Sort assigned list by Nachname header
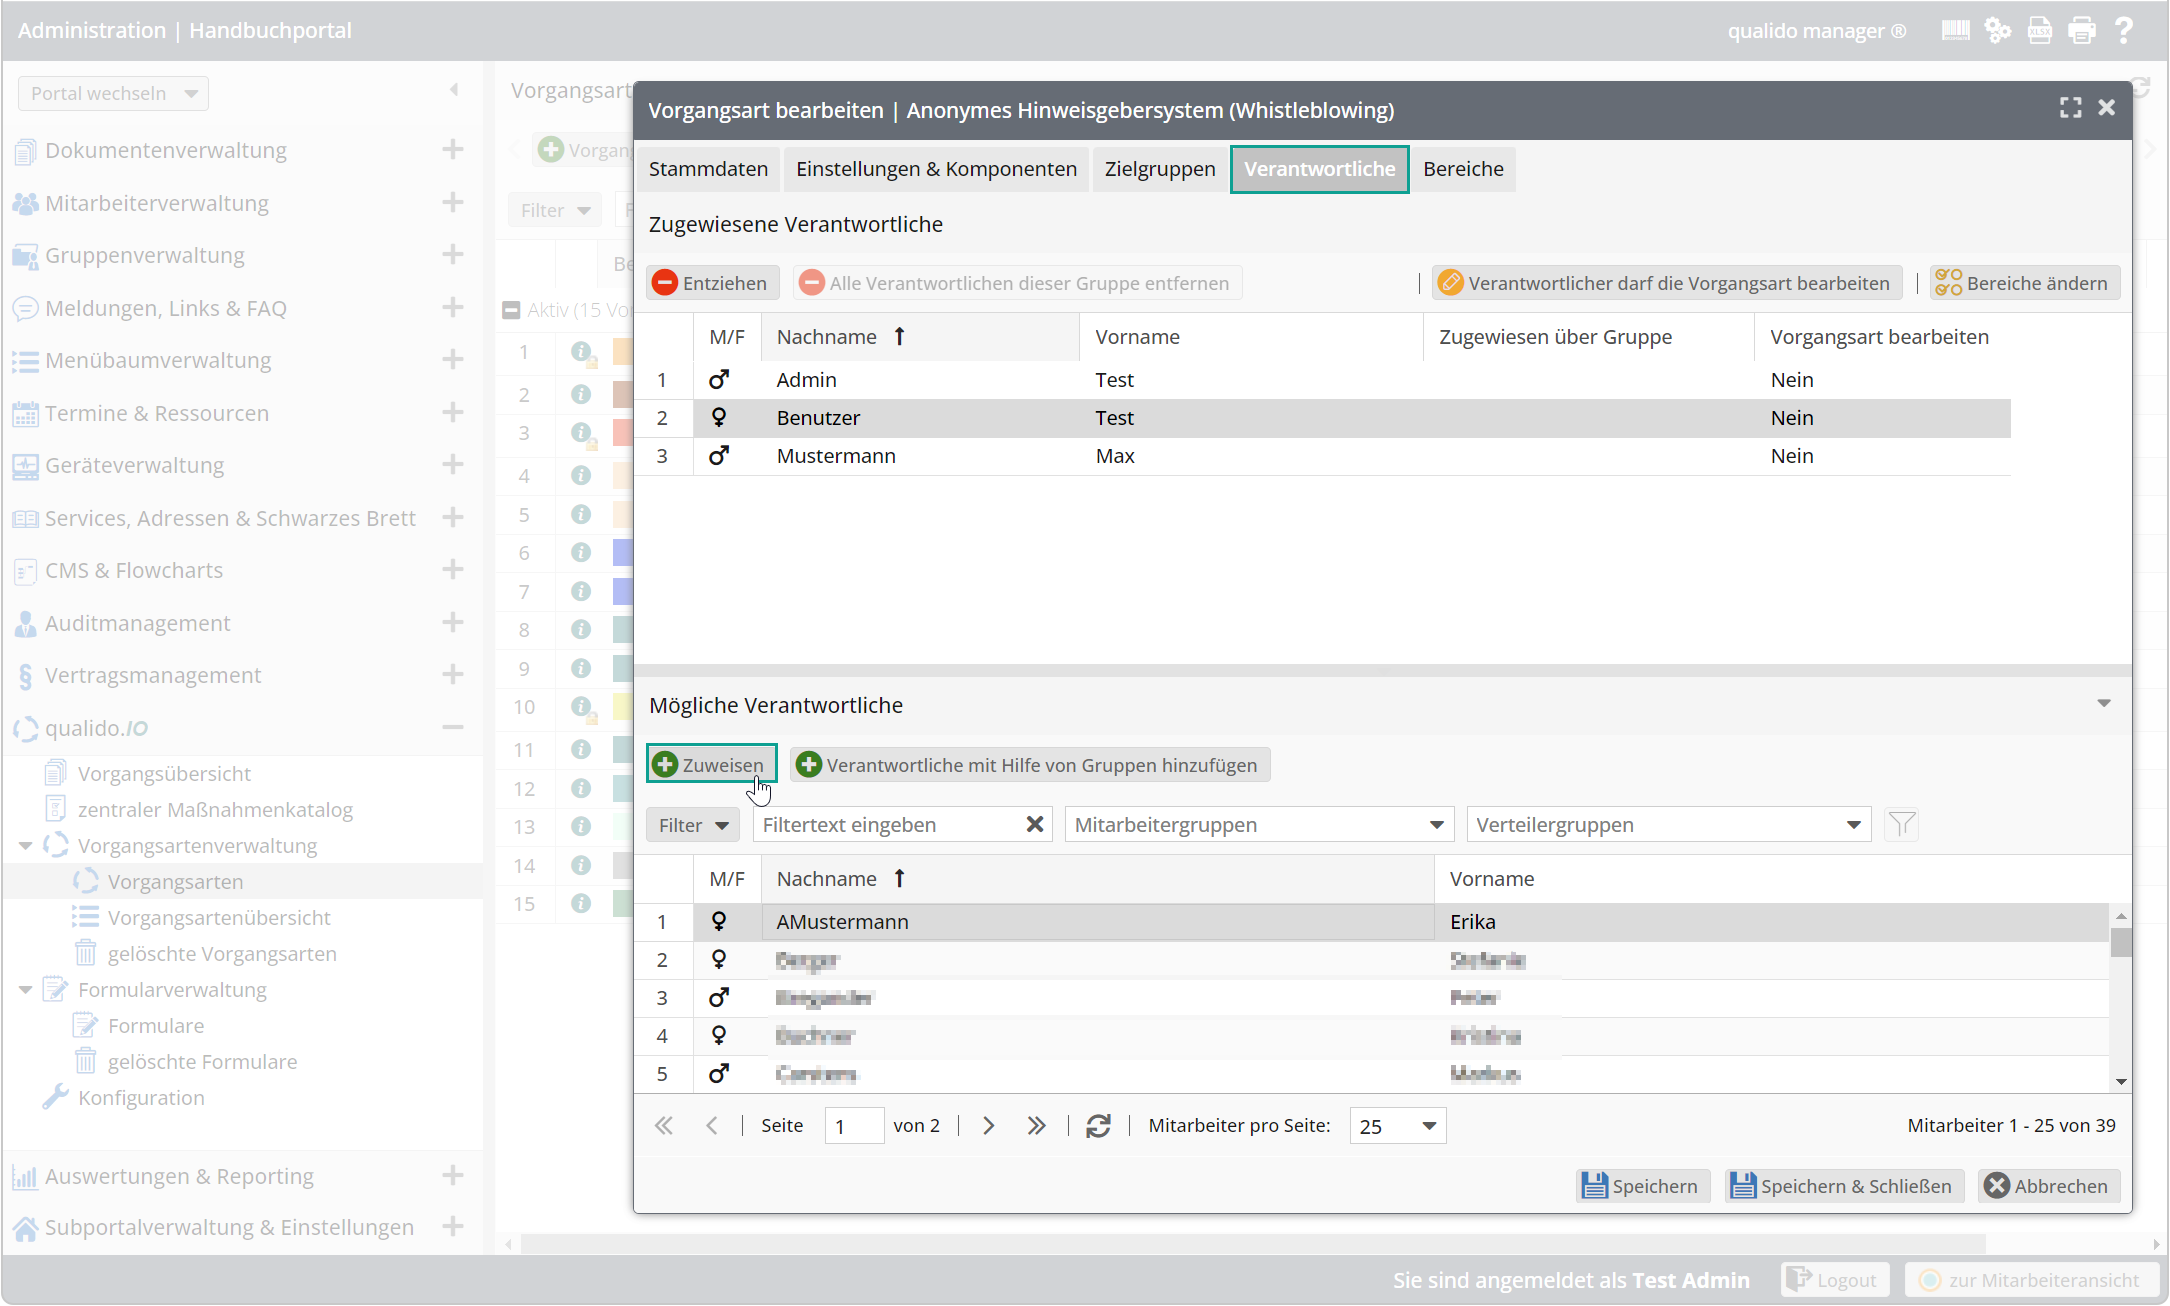 [921, 337]
